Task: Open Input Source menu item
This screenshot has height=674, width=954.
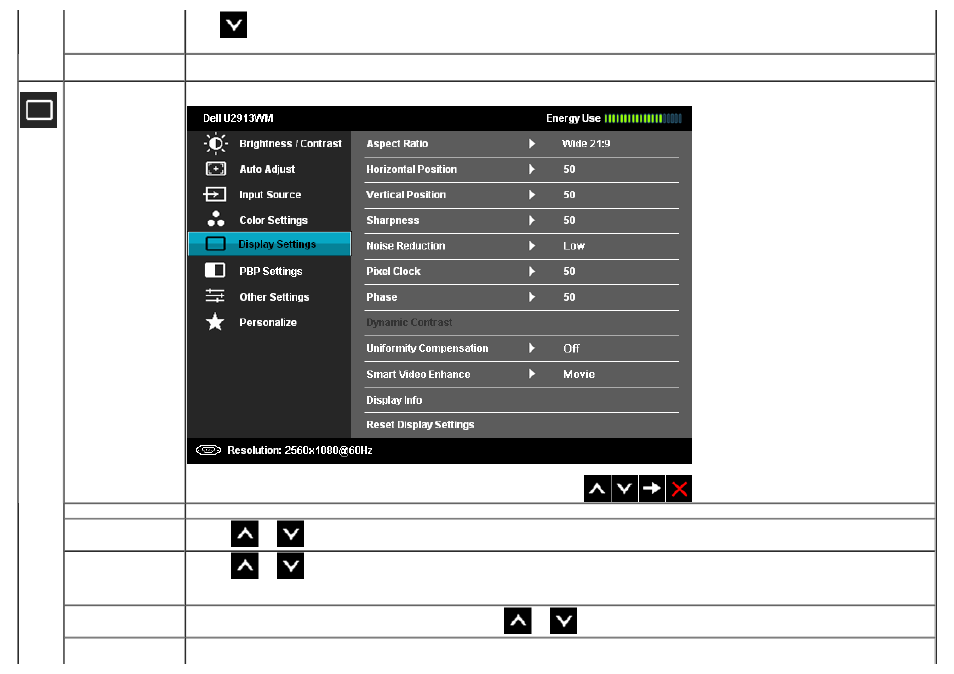Action: [x=270, y=195]
